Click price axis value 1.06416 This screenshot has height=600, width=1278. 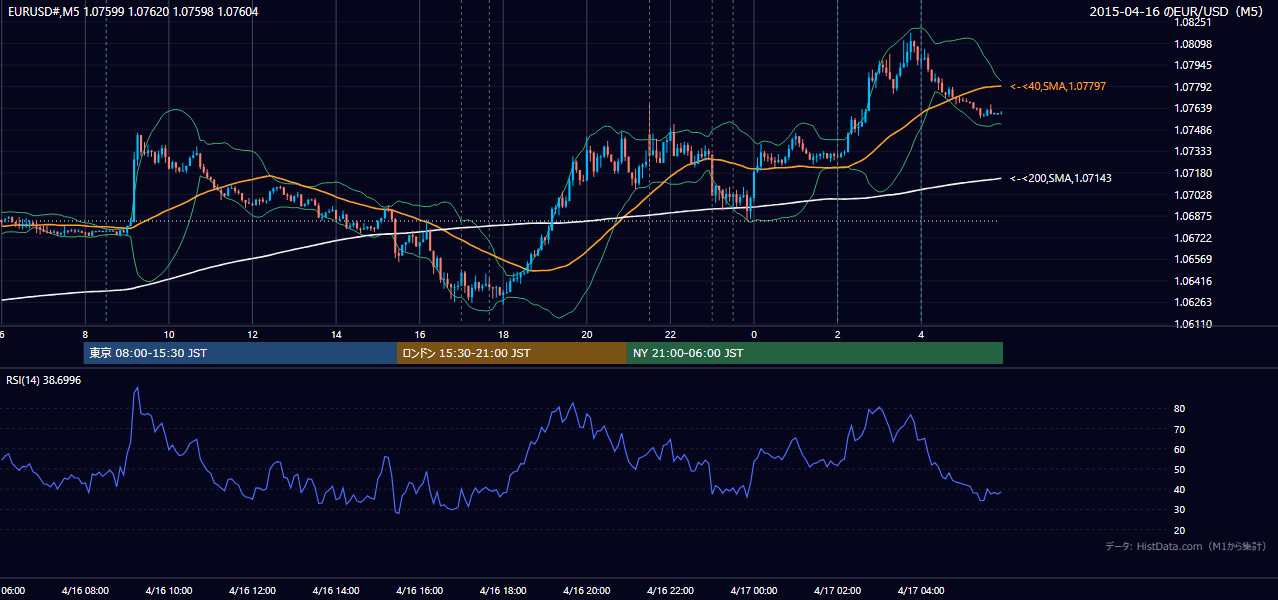tap(1194, 282)
